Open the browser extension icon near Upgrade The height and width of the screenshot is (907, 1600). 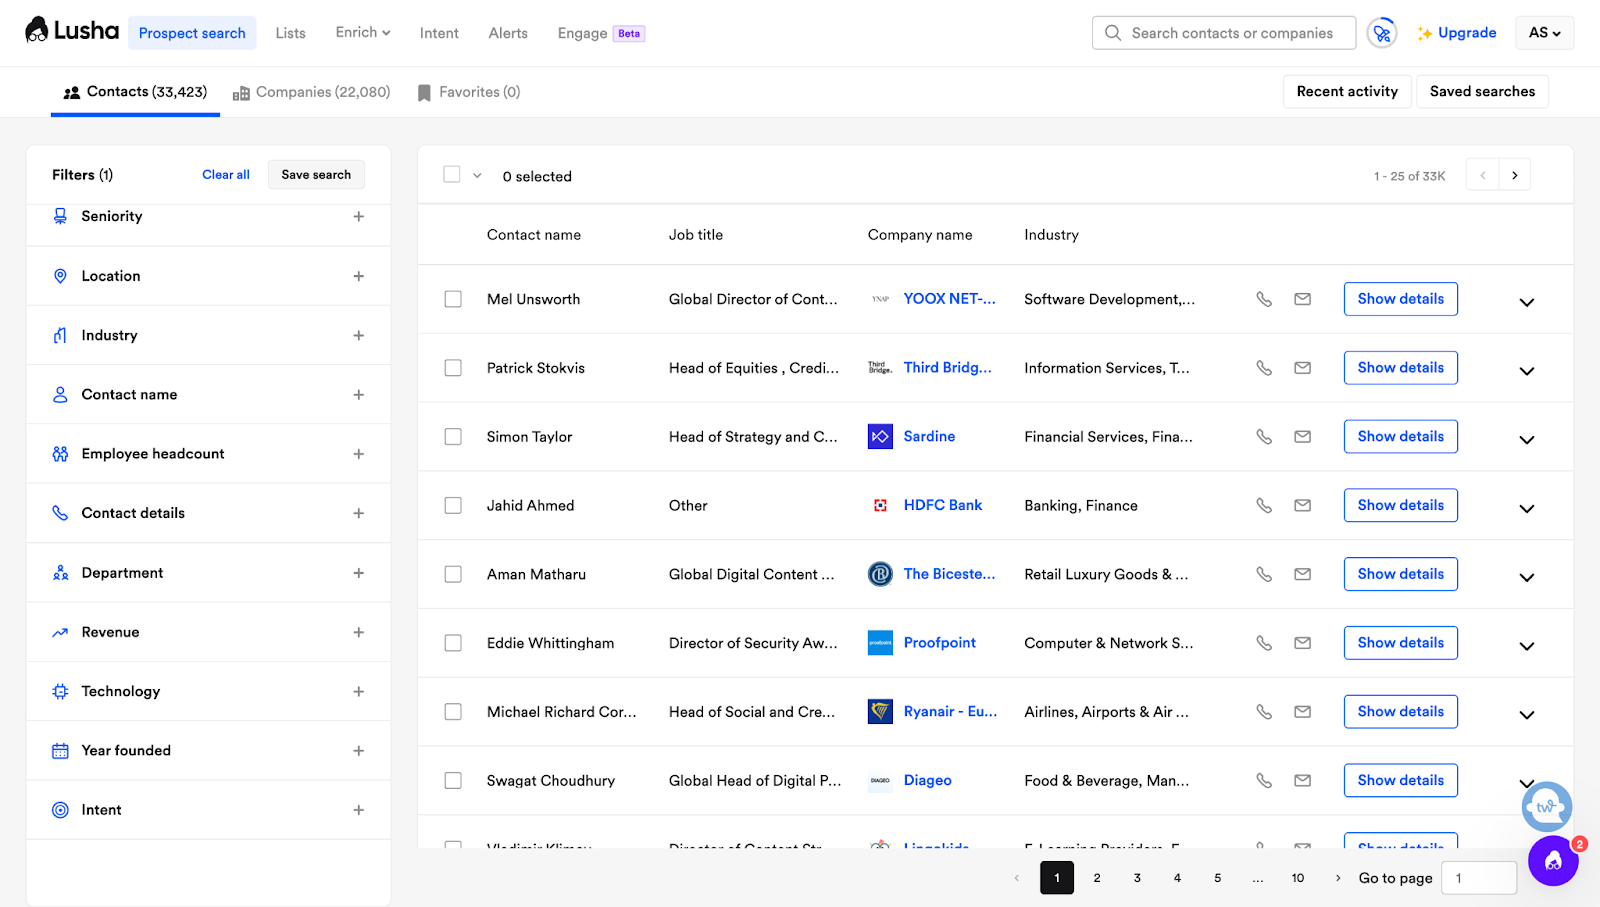coord(1382,33)
